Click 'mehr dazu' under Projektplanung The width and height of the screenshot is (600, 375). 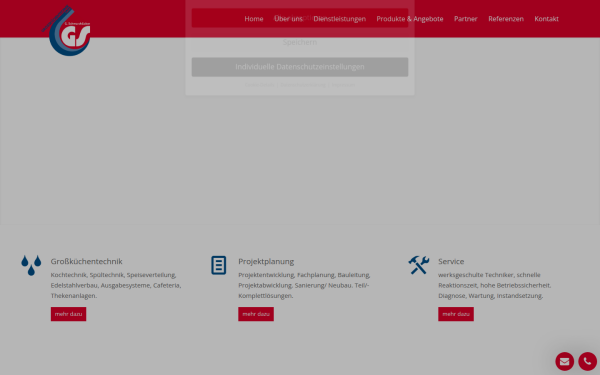[x=256, y=314]
